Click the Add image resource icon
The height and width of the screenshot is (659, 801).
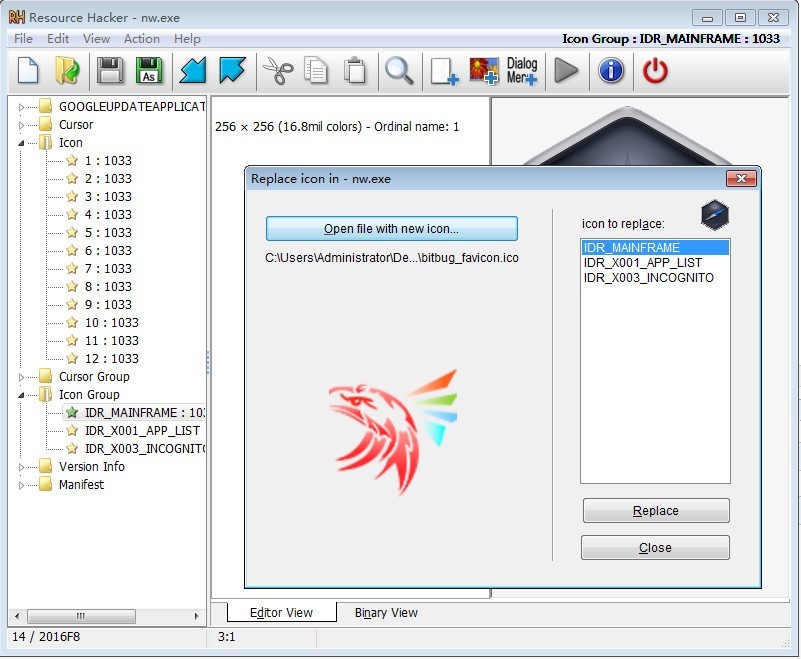coord(484,71)
